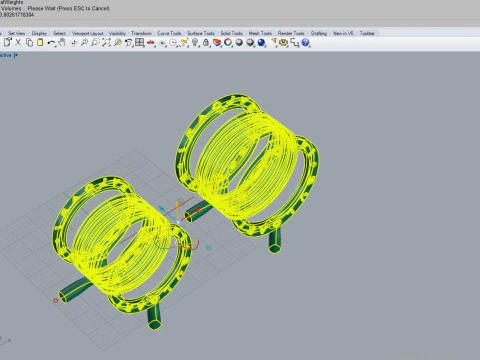
Task: Select the Dimension tool icon
Action: coord(295,43)
